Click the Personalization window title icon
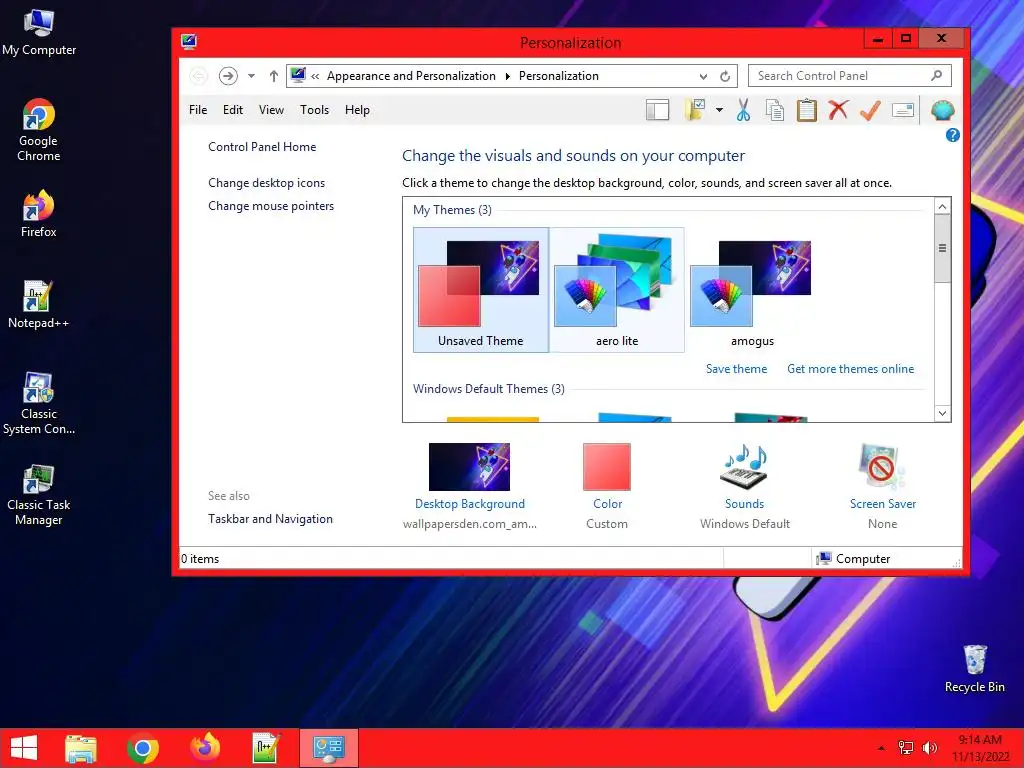1024x768 pixels. pyautogui.click(x=189, y=42)
